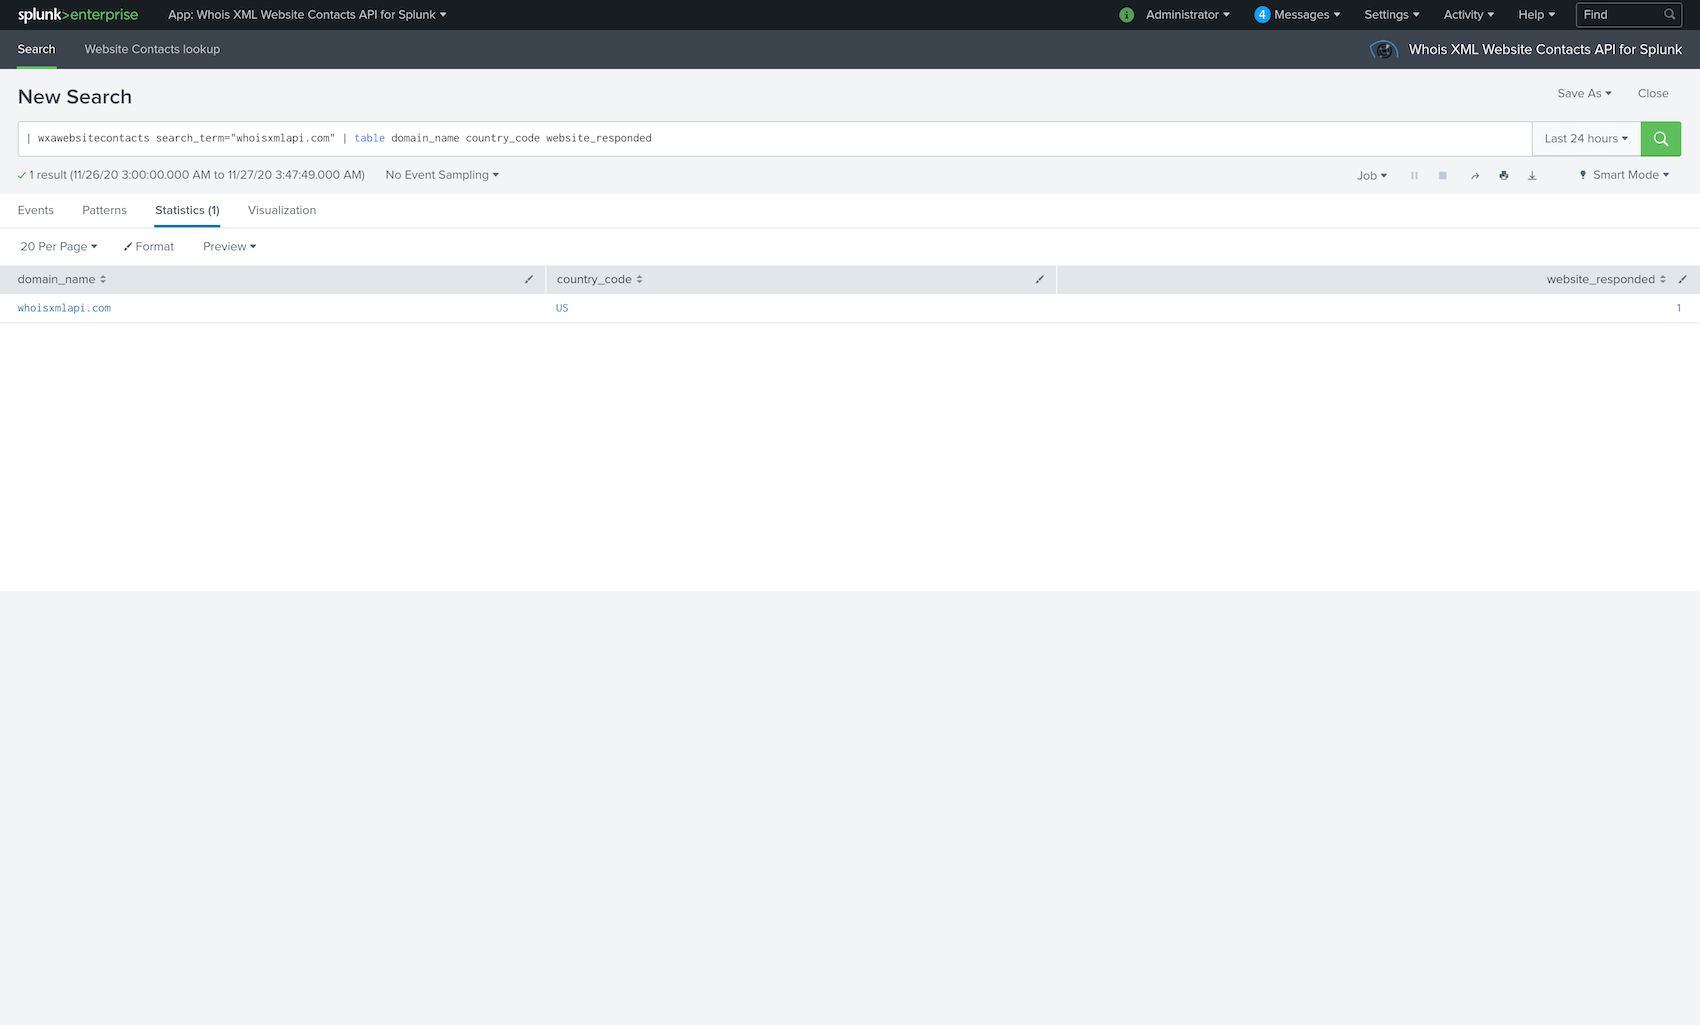The height and width of the screenshot is (1025, 1700).
Task: Open Last 24 hours time picker
Action: pos(1586,139)
